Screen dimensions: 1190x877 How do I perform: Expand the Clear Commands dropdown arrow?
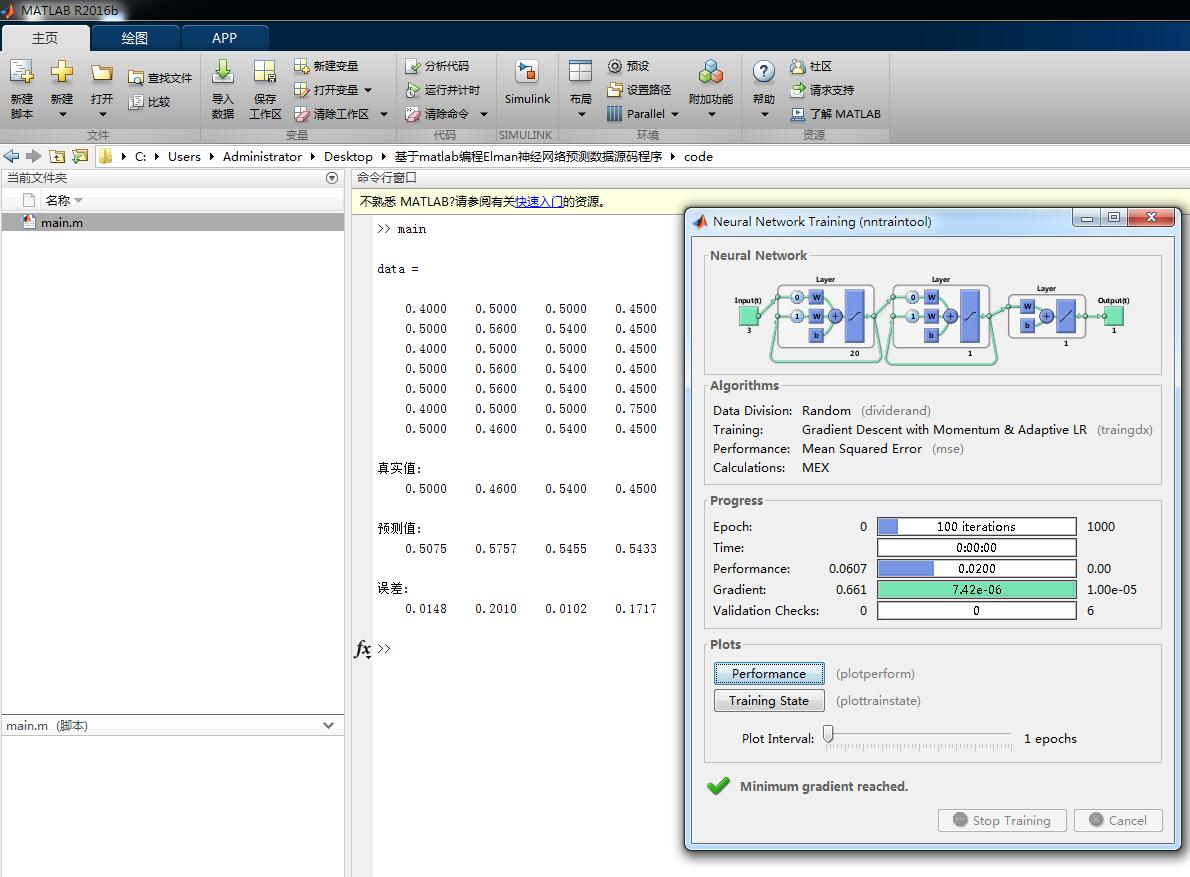coord(483,114)
